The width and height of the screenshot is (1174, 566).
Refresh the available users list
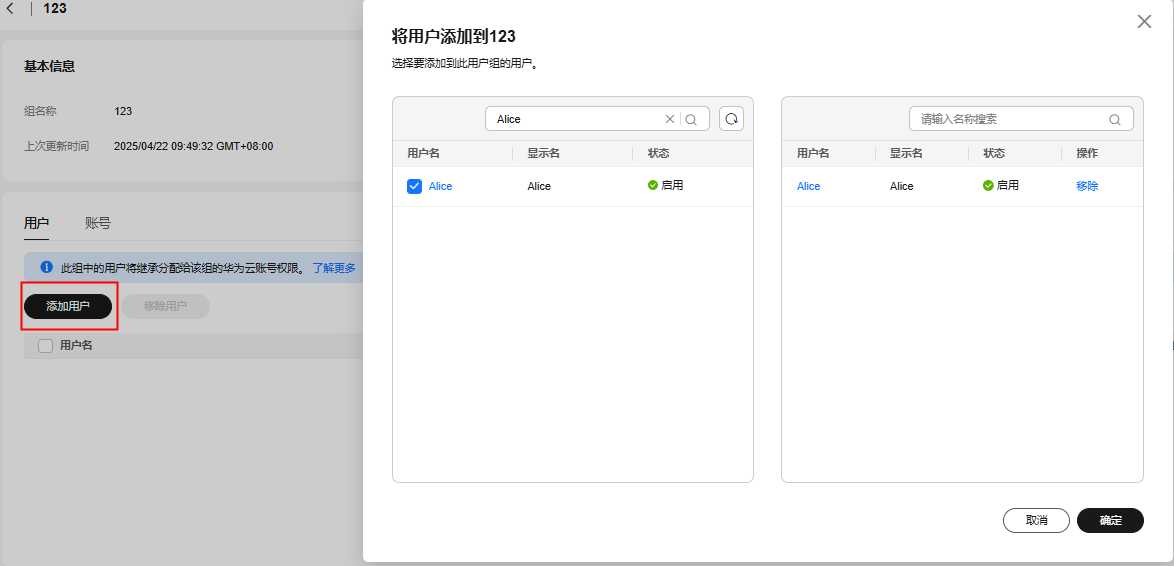coord(732,118)
